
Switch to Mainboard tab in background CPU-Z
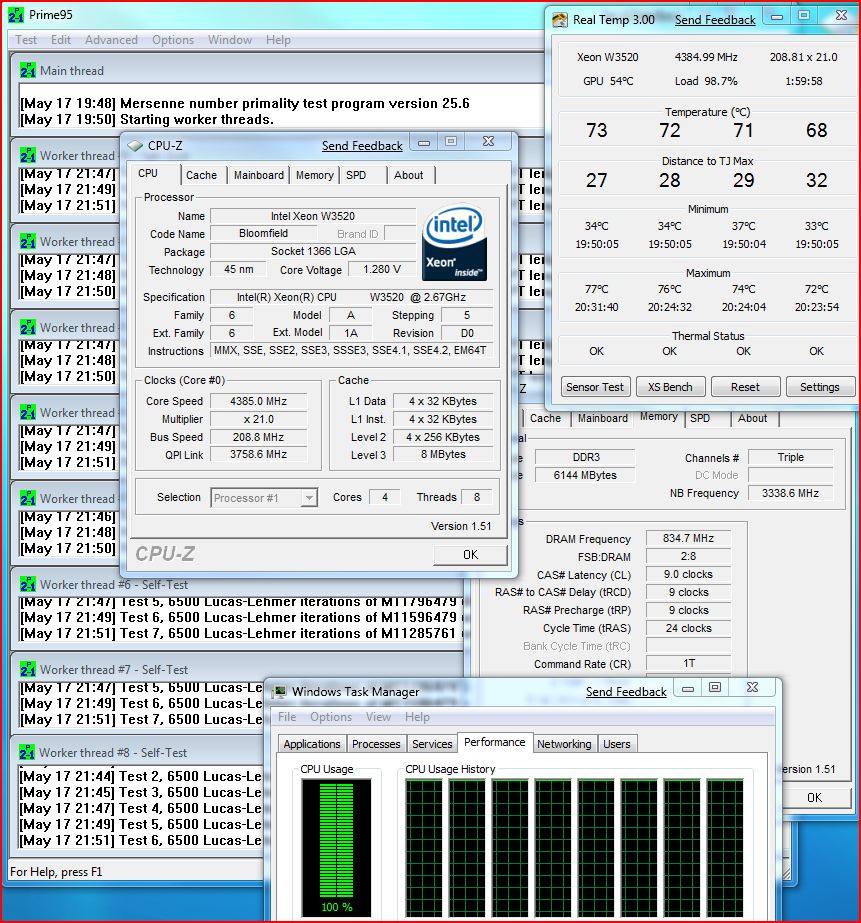tap(603, 419)
